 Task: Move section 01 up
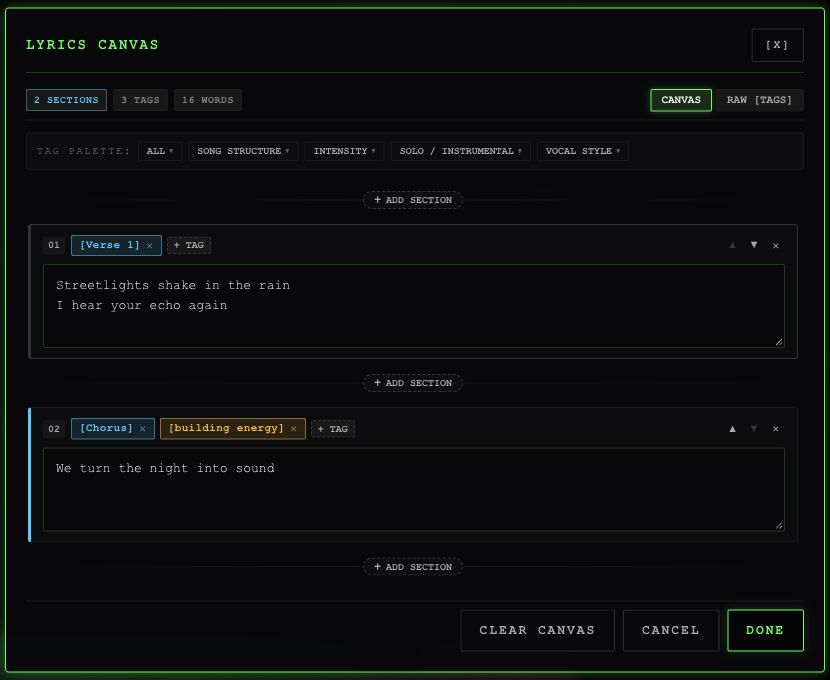coord(733,245)
